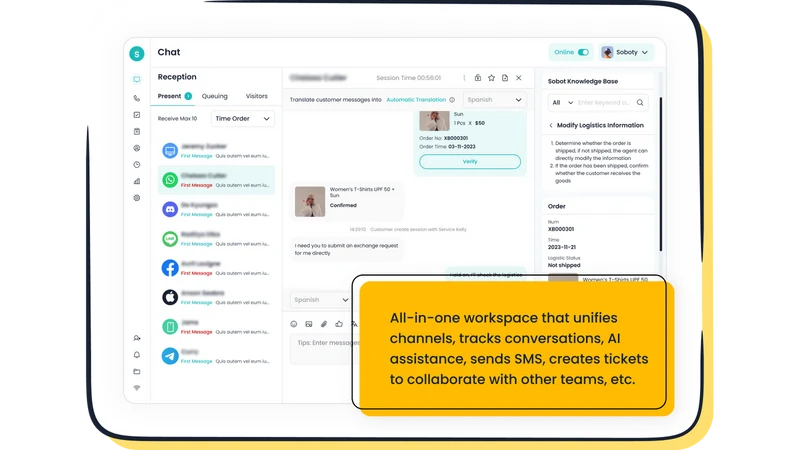Switch to the Visitors tab
The image size is (800, 450).
257,96
